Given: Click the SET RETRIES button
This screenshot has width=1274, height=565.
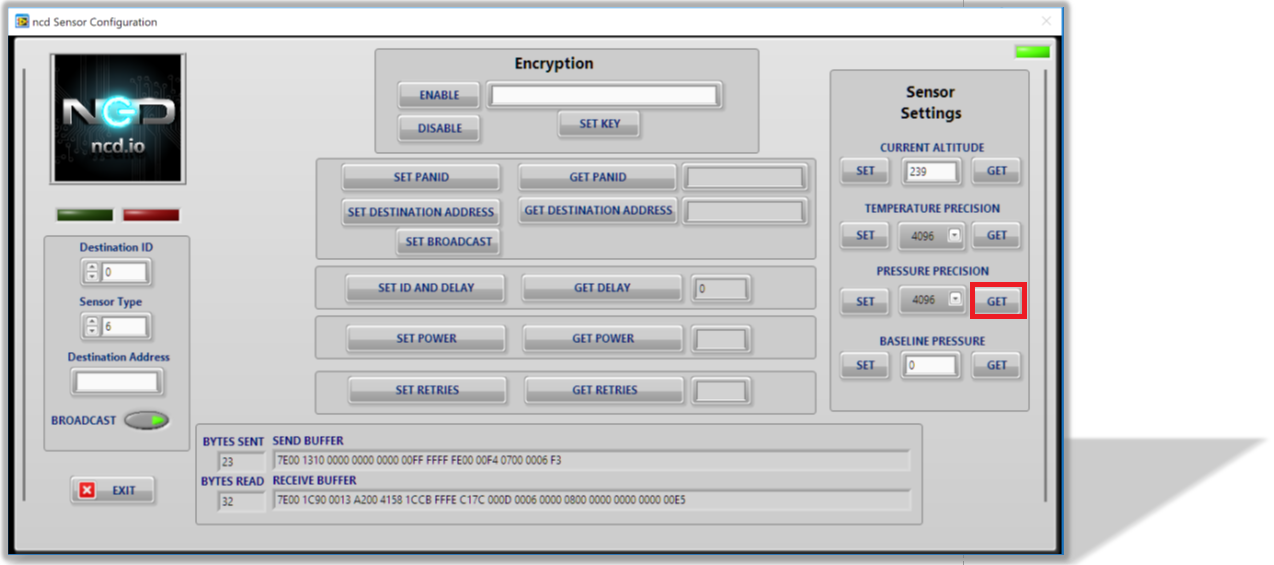Looking at the screenshot, I should 427,390.
